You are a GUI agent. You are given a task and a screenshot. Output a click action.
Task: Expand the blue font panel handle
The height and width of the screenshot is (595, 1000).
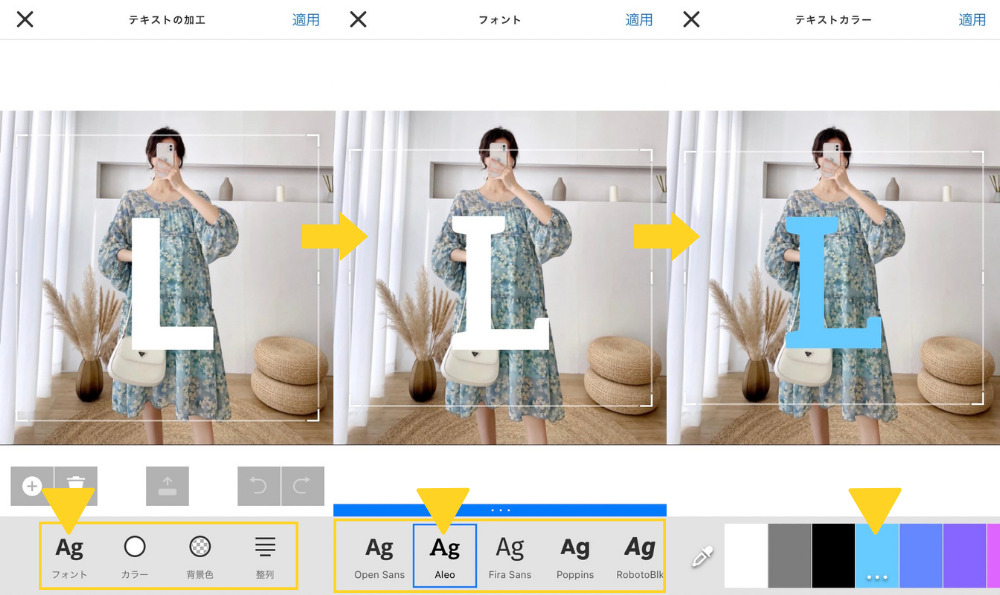(500, 510)
